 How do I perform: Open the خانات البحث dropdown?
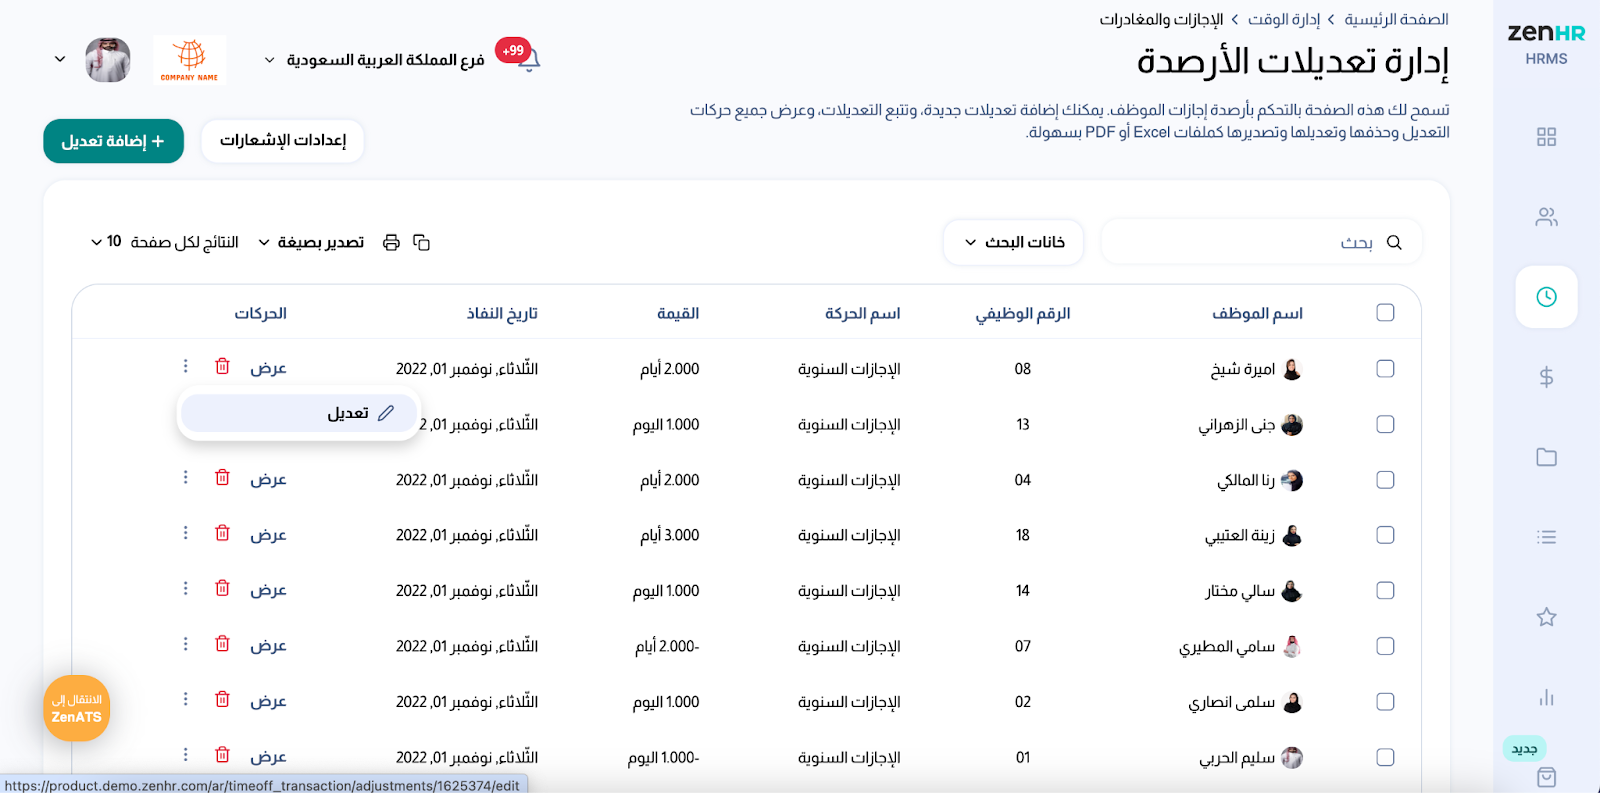(x=1013, y=242)
